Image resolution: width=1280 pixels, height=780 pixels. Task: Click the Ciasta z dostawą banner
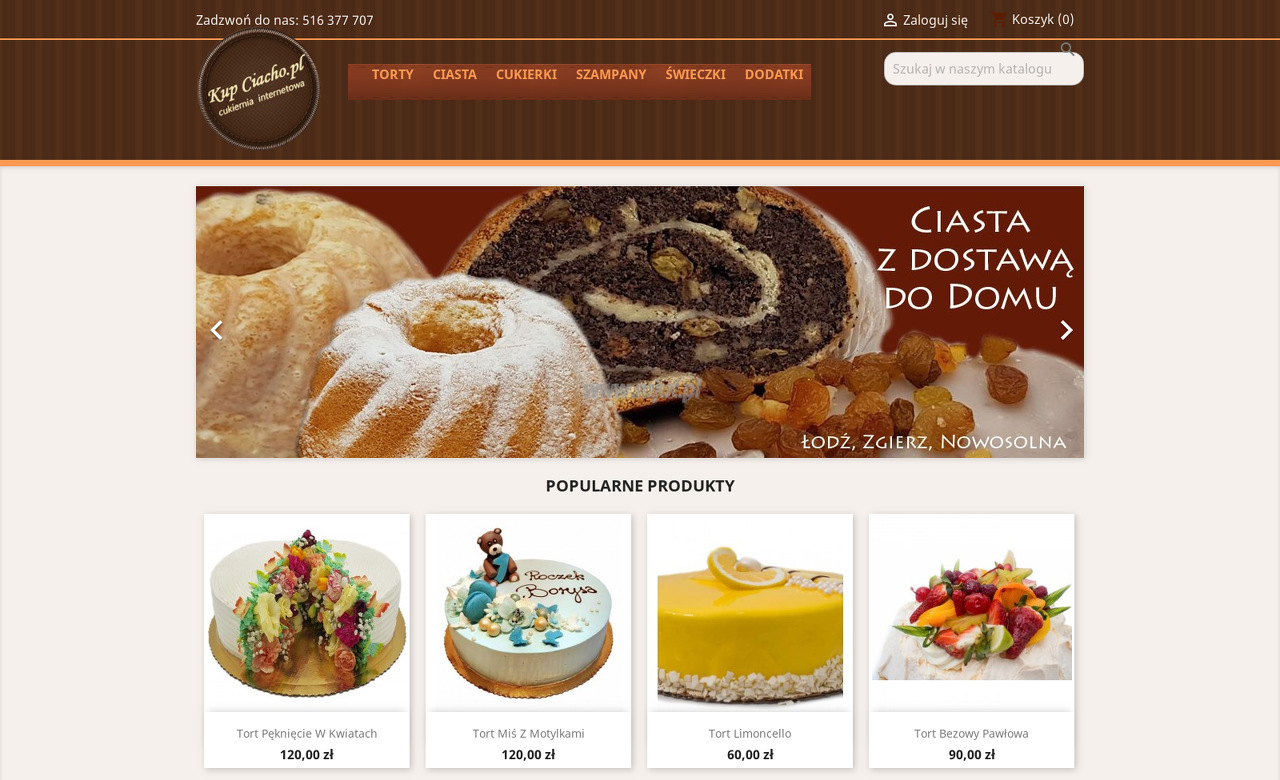pos(640,322)
